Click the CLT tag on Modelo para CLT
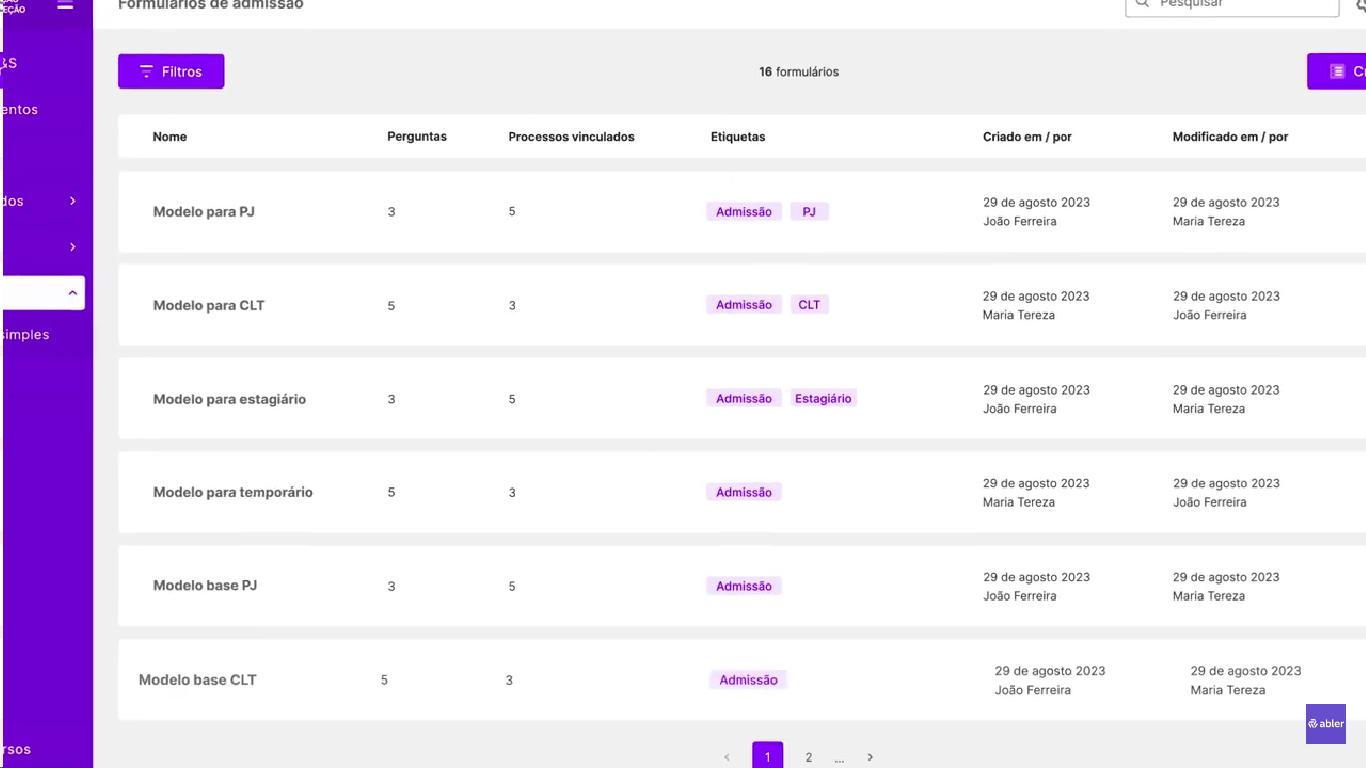This screenshot has height=768, width=1366. 809,304
